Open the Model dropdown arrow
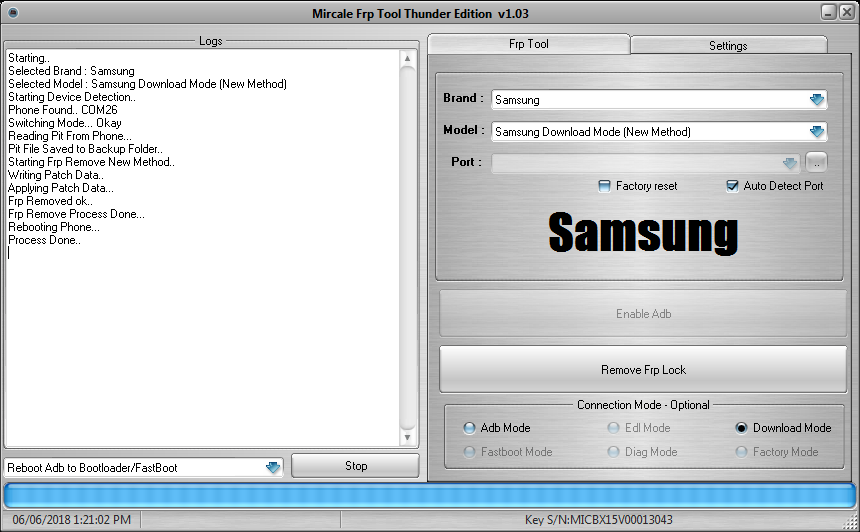860x532 pixels. coord(817,131)
